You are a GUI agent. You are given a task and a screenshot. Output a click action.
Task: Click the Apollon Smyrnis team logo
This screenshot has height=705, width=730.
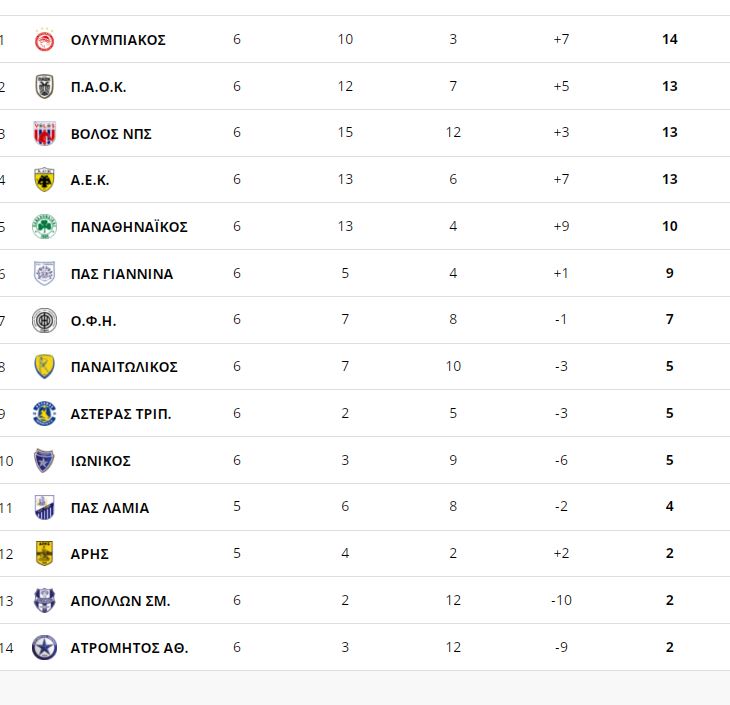point(44,601)
